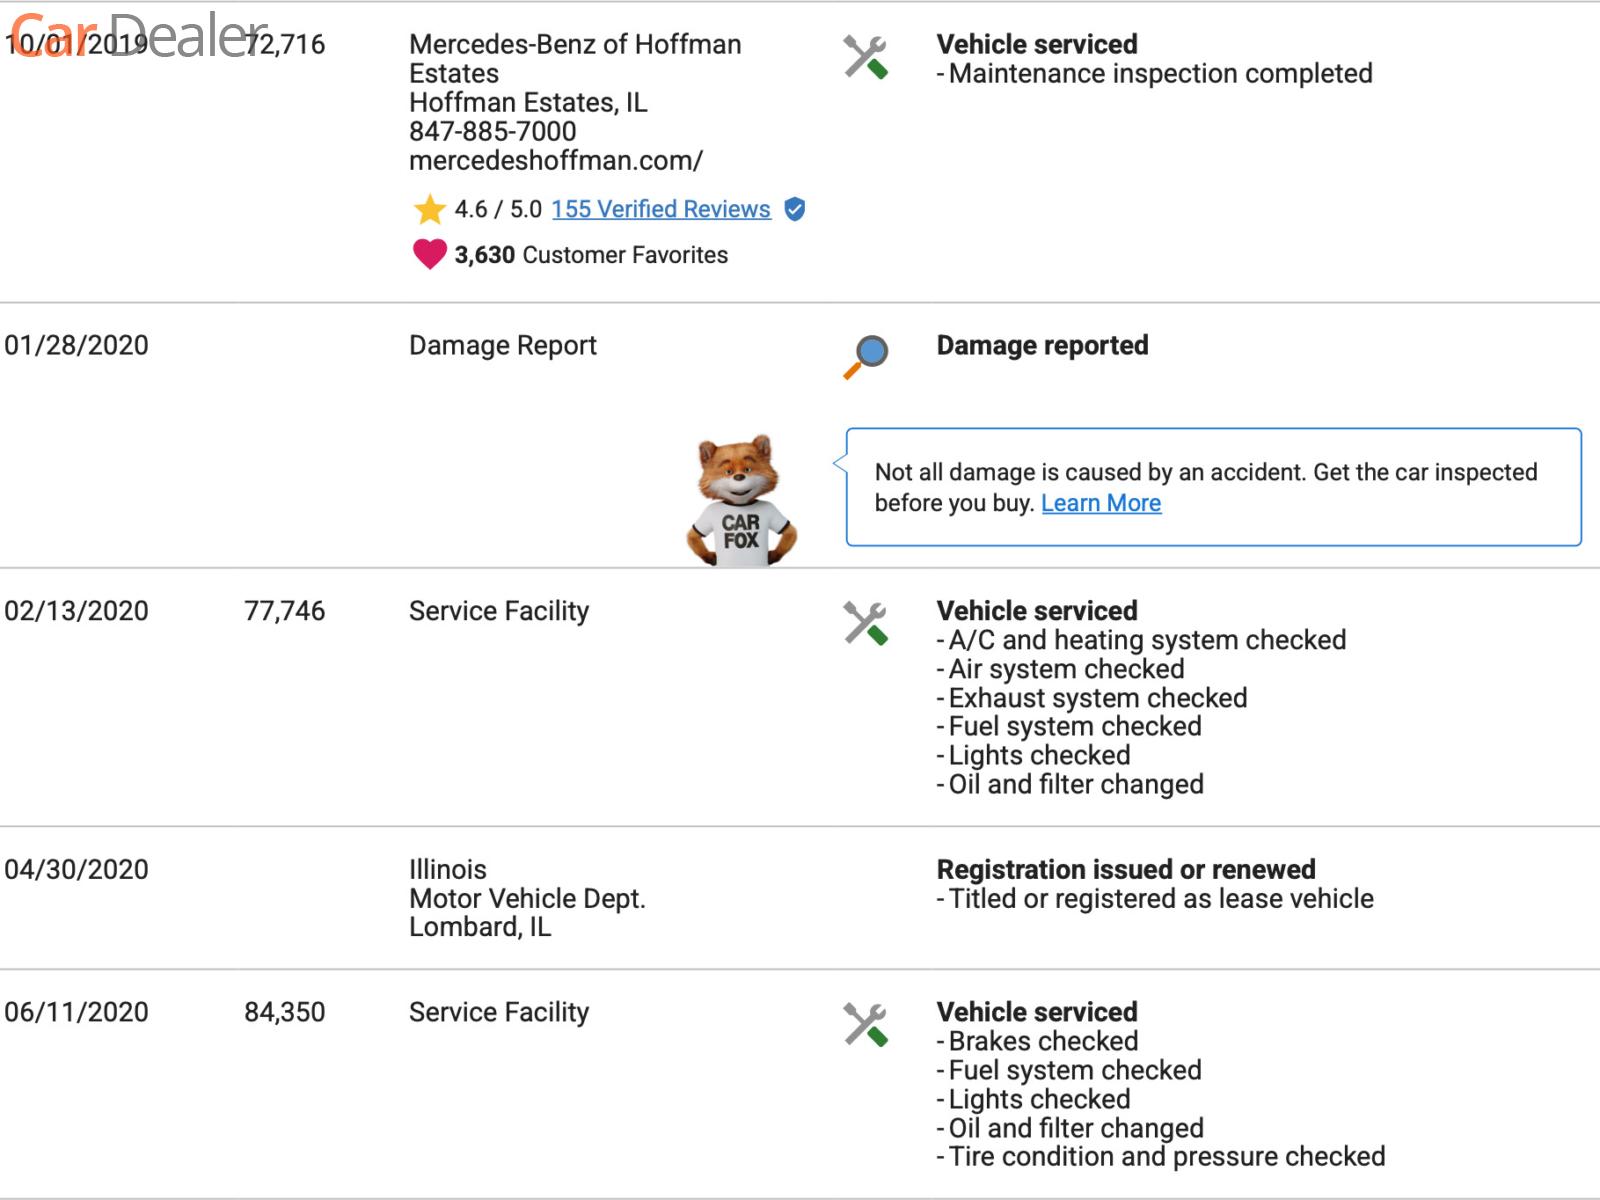The height and width of the screenshot is (1200, 1600).
Task: Click the Illinois Motor Vehicle Dept. source
Action: click(527, 898)
